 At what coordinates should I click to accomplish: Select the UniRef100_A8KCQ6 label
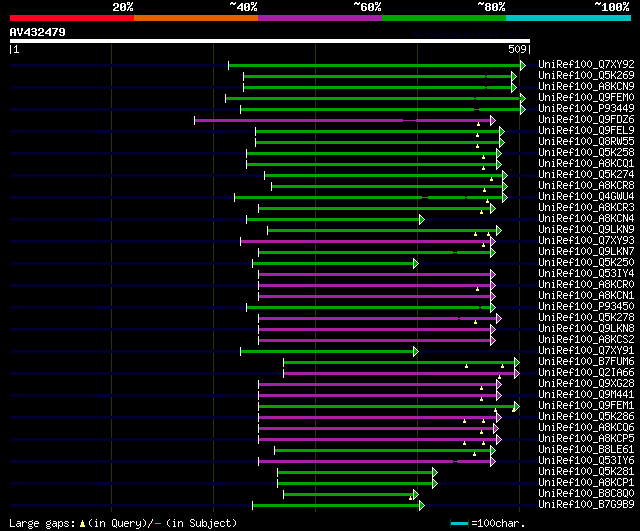click(586, 428)
